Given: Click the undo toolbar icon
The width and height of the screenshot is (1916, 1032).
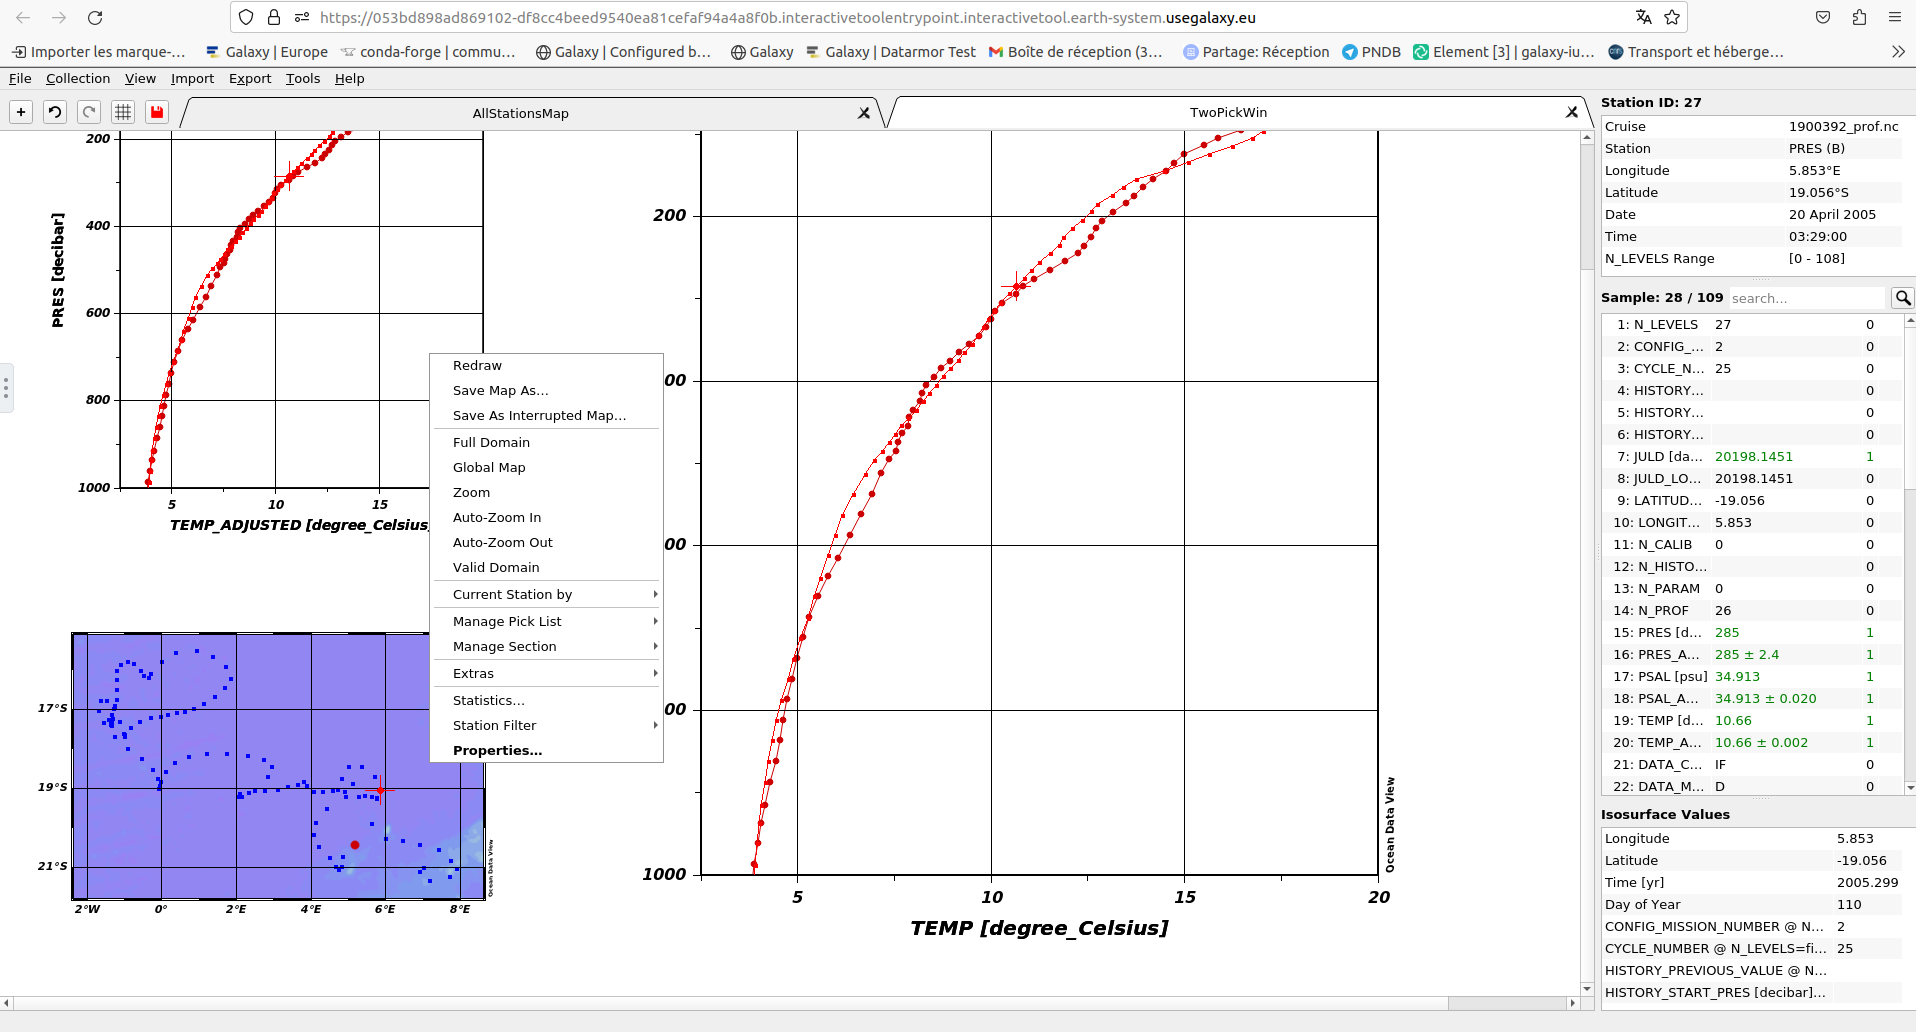Looking at the screenshot, I should click(x=55, y=112).
